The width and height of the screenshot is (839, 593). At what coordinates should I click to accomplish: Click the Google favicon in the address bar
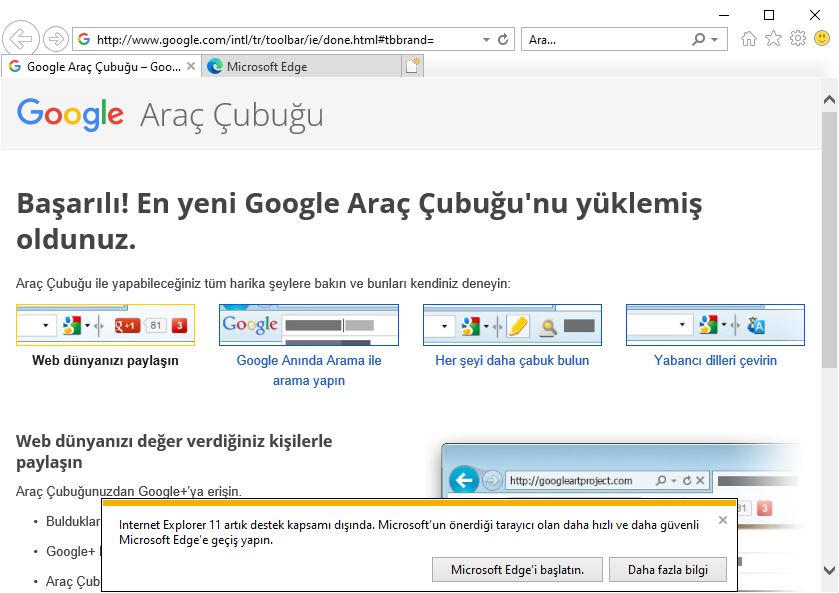(x=84, y=39)
